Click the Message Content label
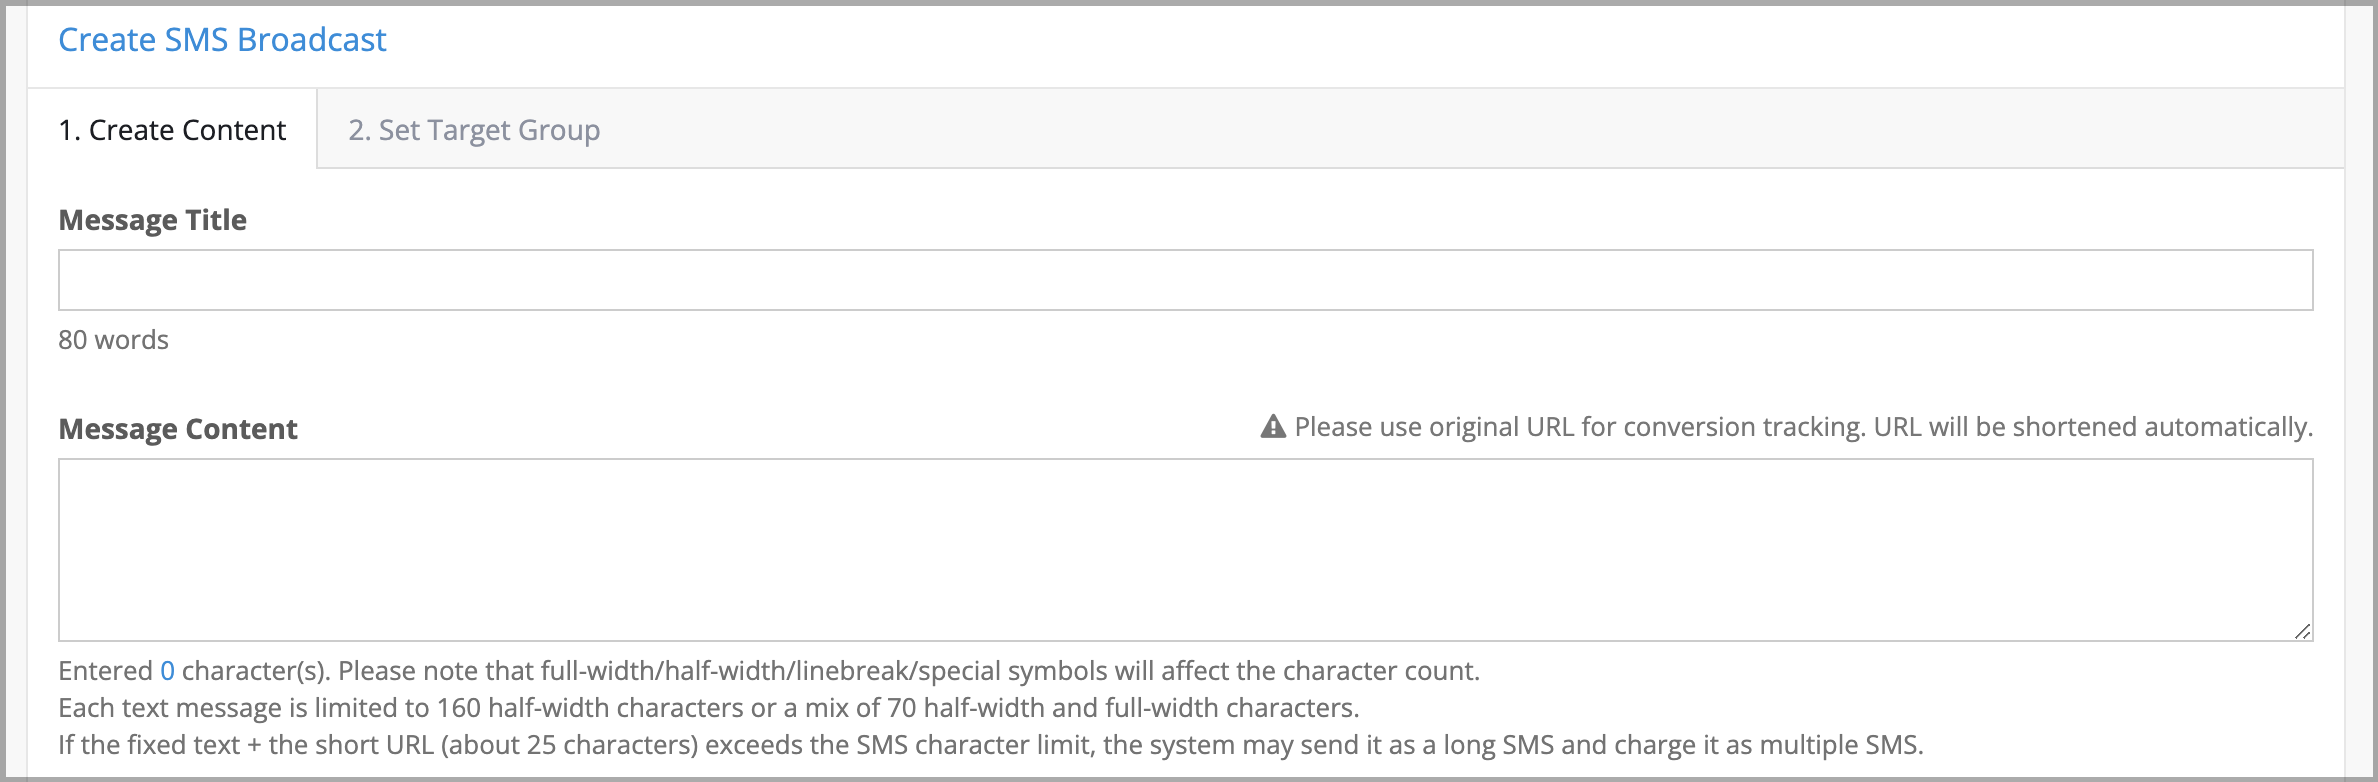The height and width of the screenshot is (782, 2378). click(178, 429)
